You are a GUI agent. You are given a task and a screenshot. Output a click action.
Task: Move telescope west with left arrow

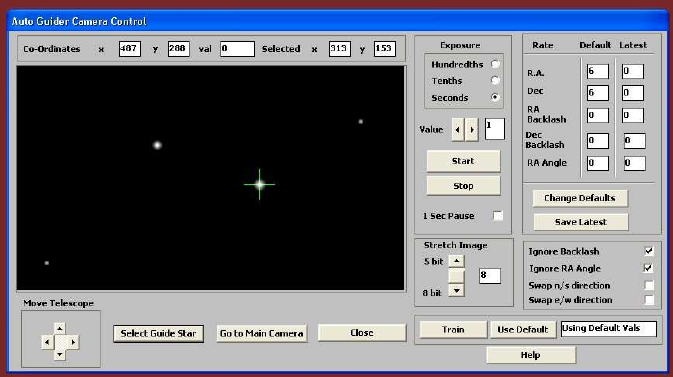[47, 342]
